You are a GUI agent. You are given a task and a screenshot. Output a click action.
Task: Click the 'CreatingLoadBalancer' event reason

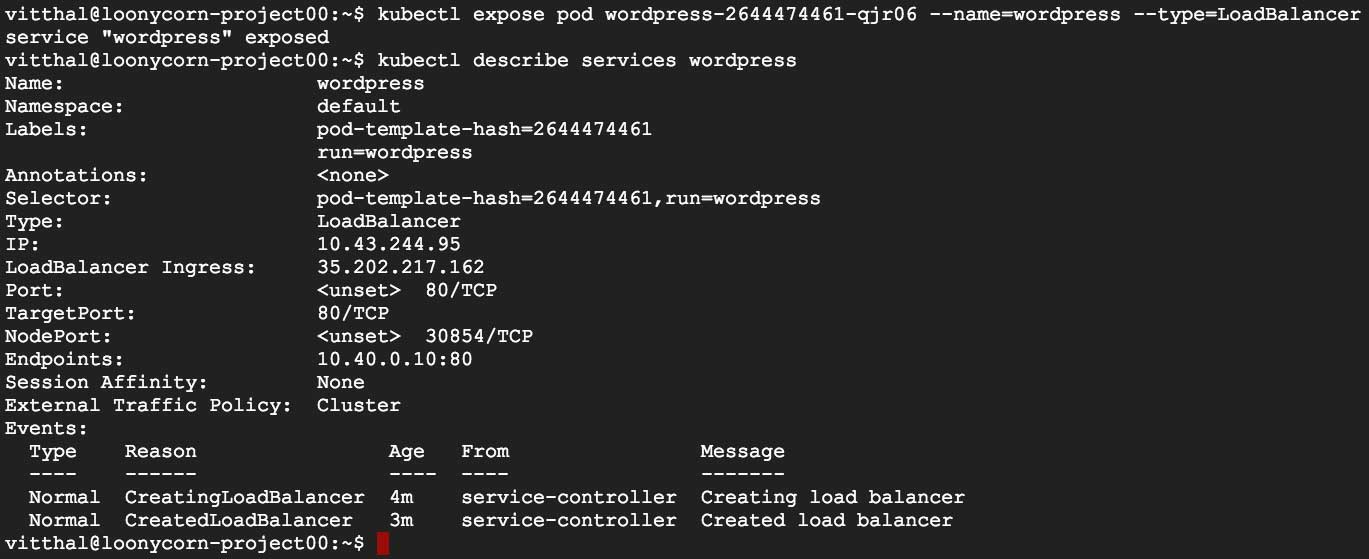click(x=244, y=497)
